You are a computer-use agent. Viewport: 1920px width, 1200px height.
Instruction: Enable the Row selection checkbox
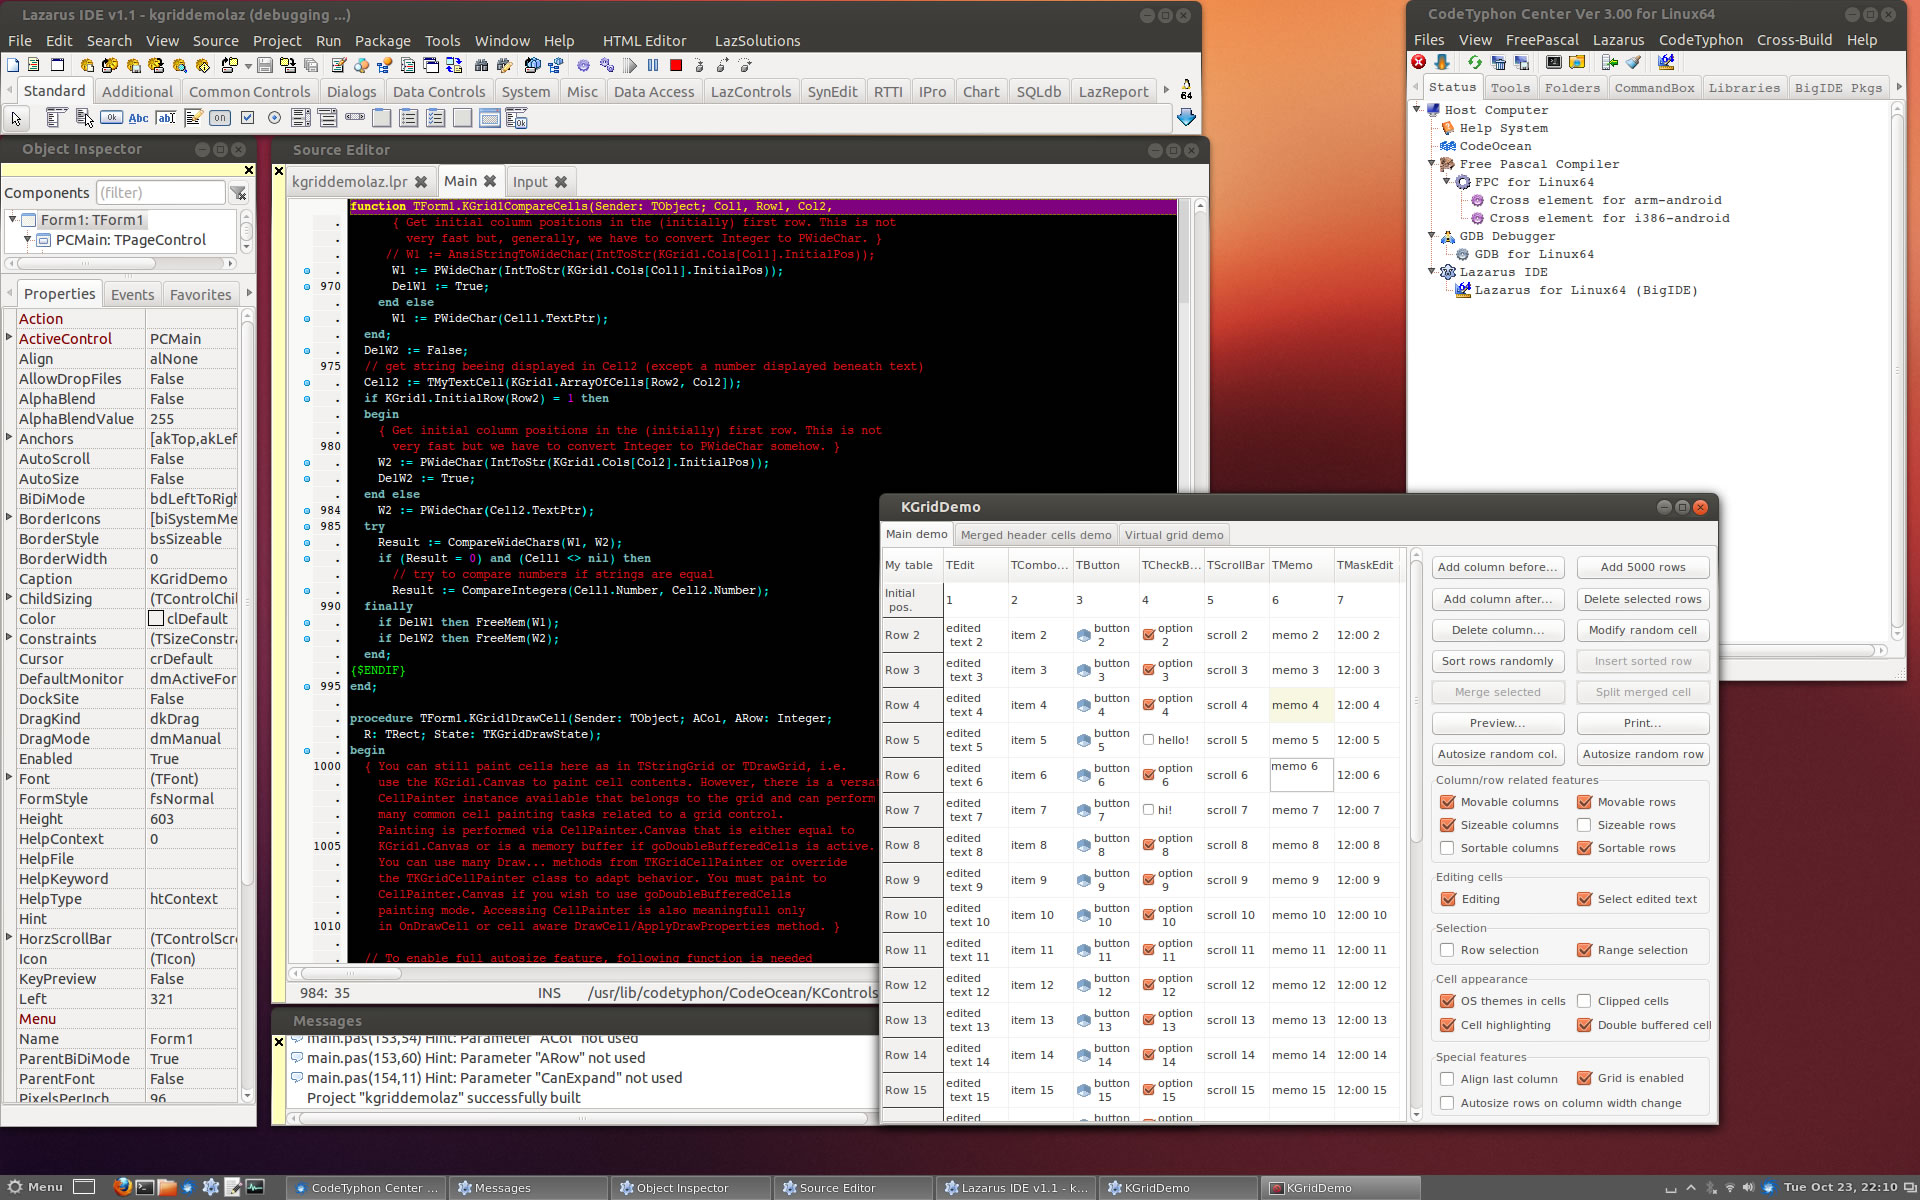click(x=1447, y=950)
